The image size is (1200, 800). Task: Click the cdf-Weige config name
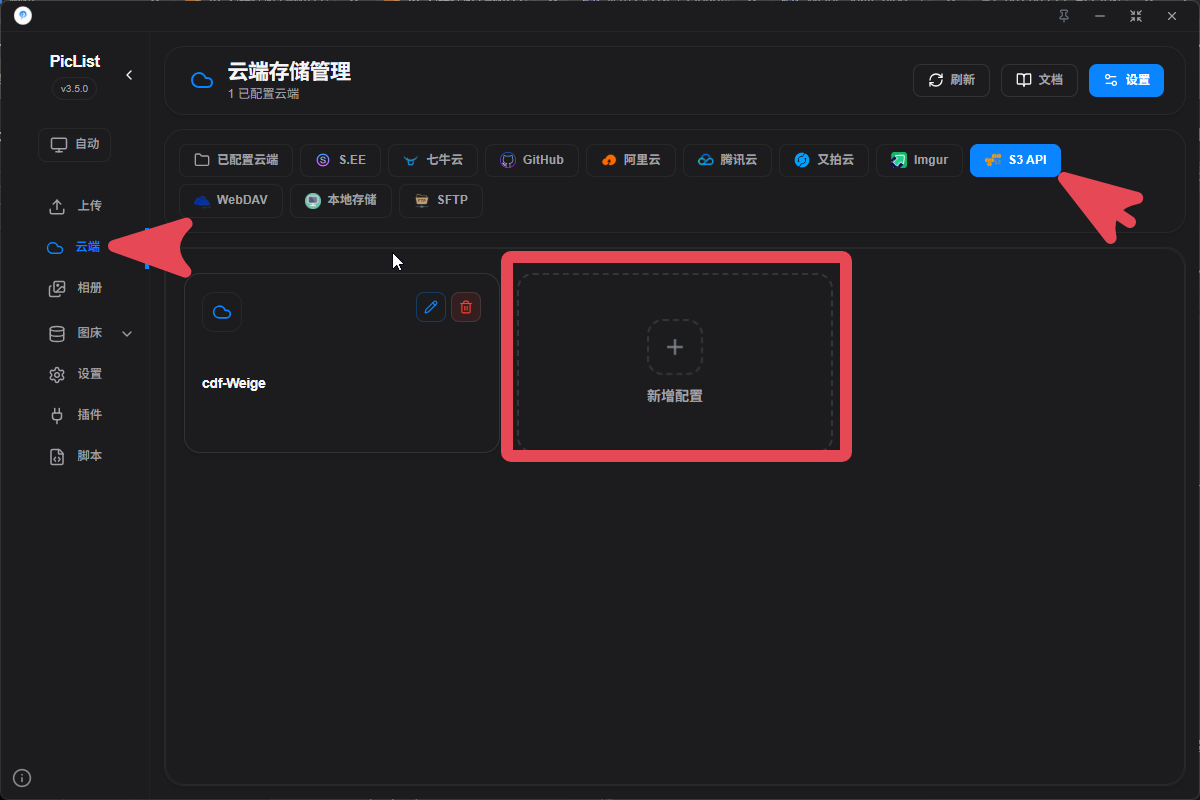234,383
